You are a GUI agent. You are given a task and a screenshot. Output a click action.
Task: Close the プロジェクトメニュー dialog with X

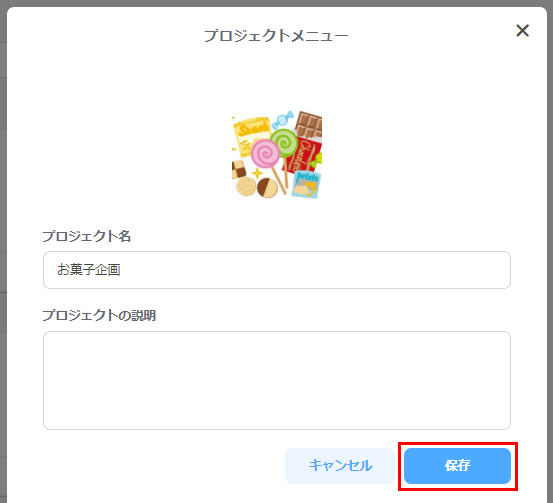pyautogui.click(x=522, y=31)
